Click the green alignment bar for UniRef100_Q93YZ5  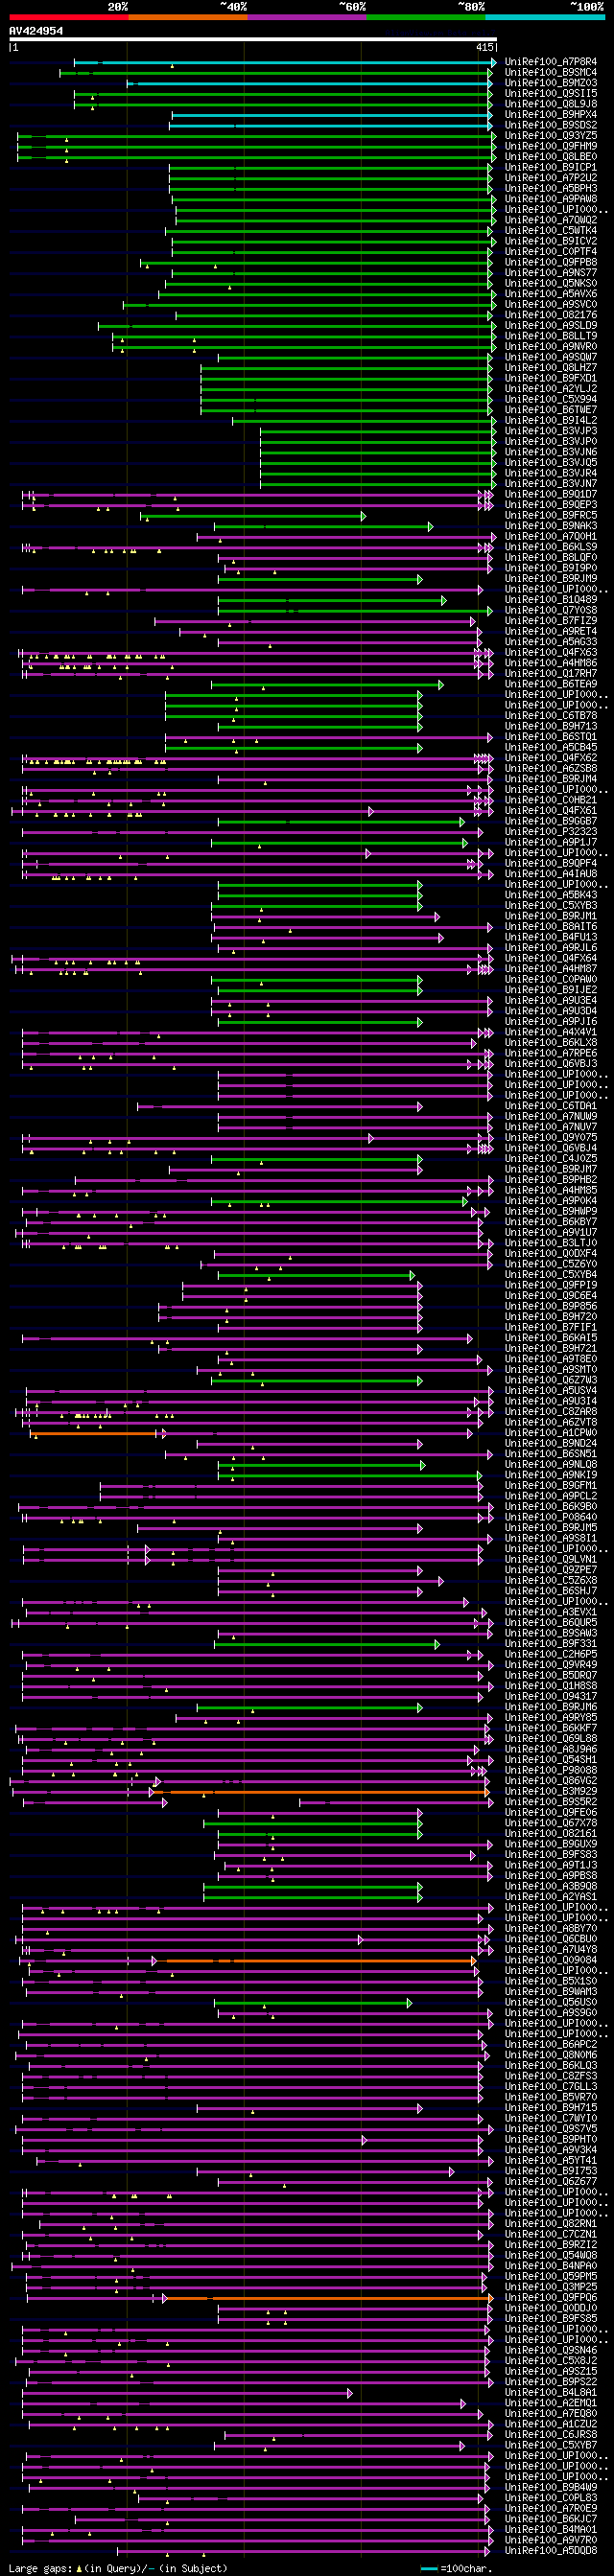pyautogui.click(x=256, y=136)
